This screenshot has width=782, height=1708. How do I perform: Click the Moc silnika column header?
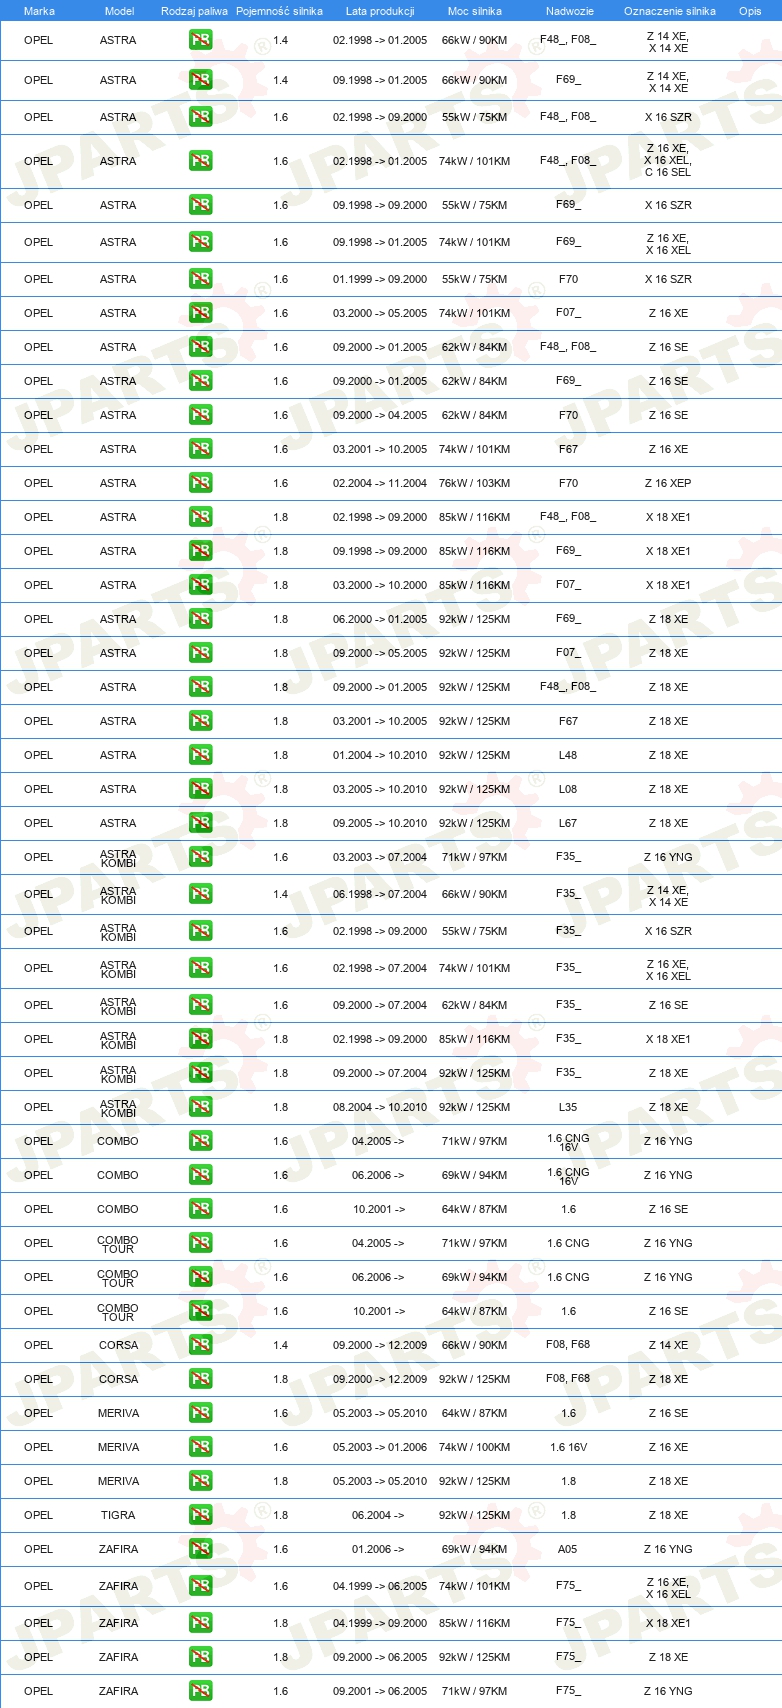(x=474, y=11)
